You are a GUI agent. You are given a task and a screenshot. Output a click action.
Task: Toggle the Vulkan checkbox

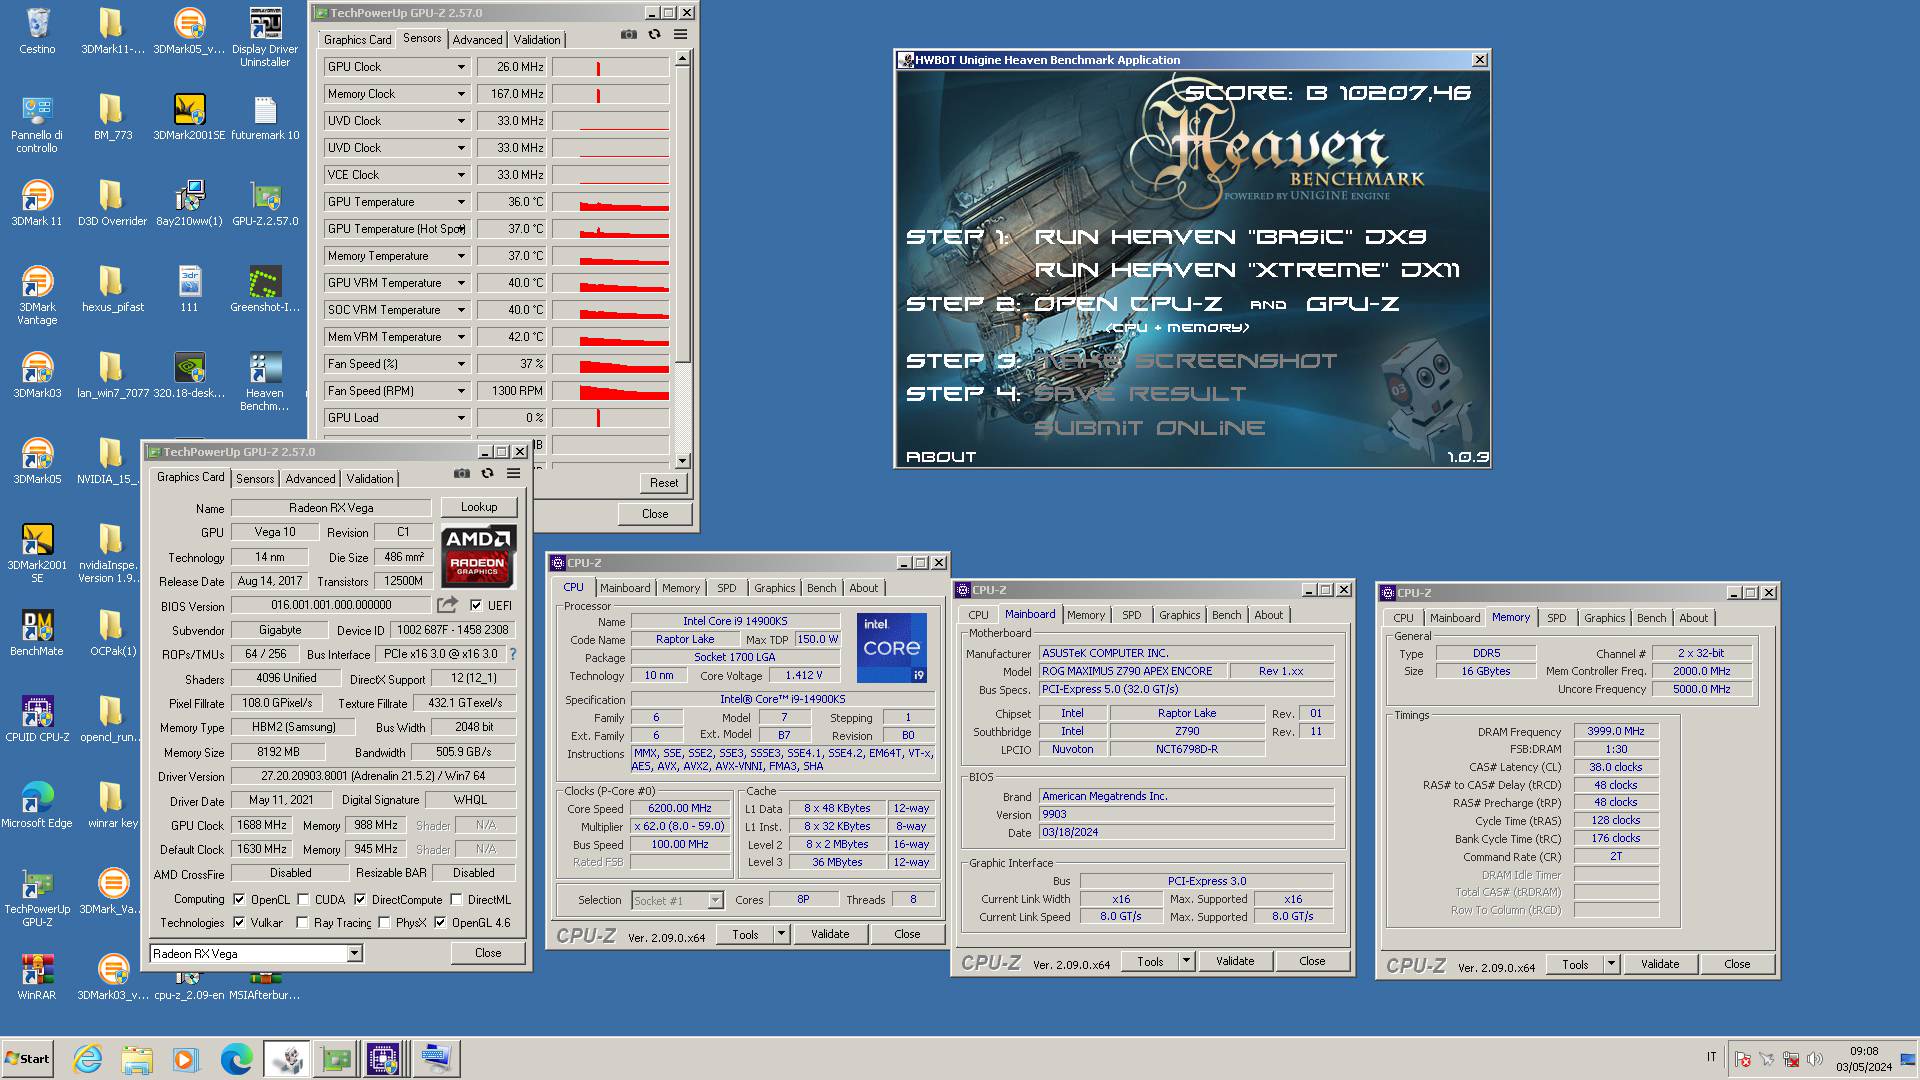[x=239, y=923]
